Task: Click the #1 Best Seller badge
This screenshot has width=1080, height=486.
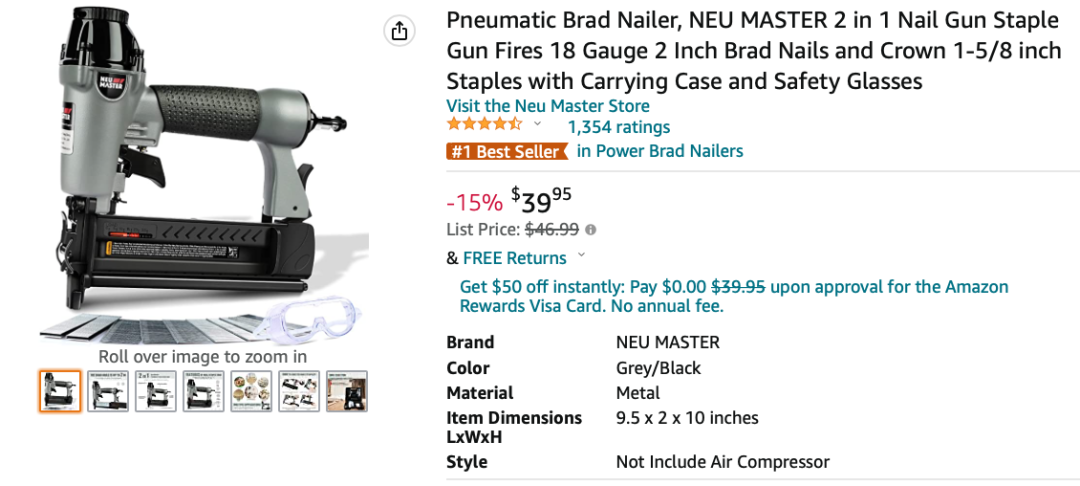Action: pos(507,151)
